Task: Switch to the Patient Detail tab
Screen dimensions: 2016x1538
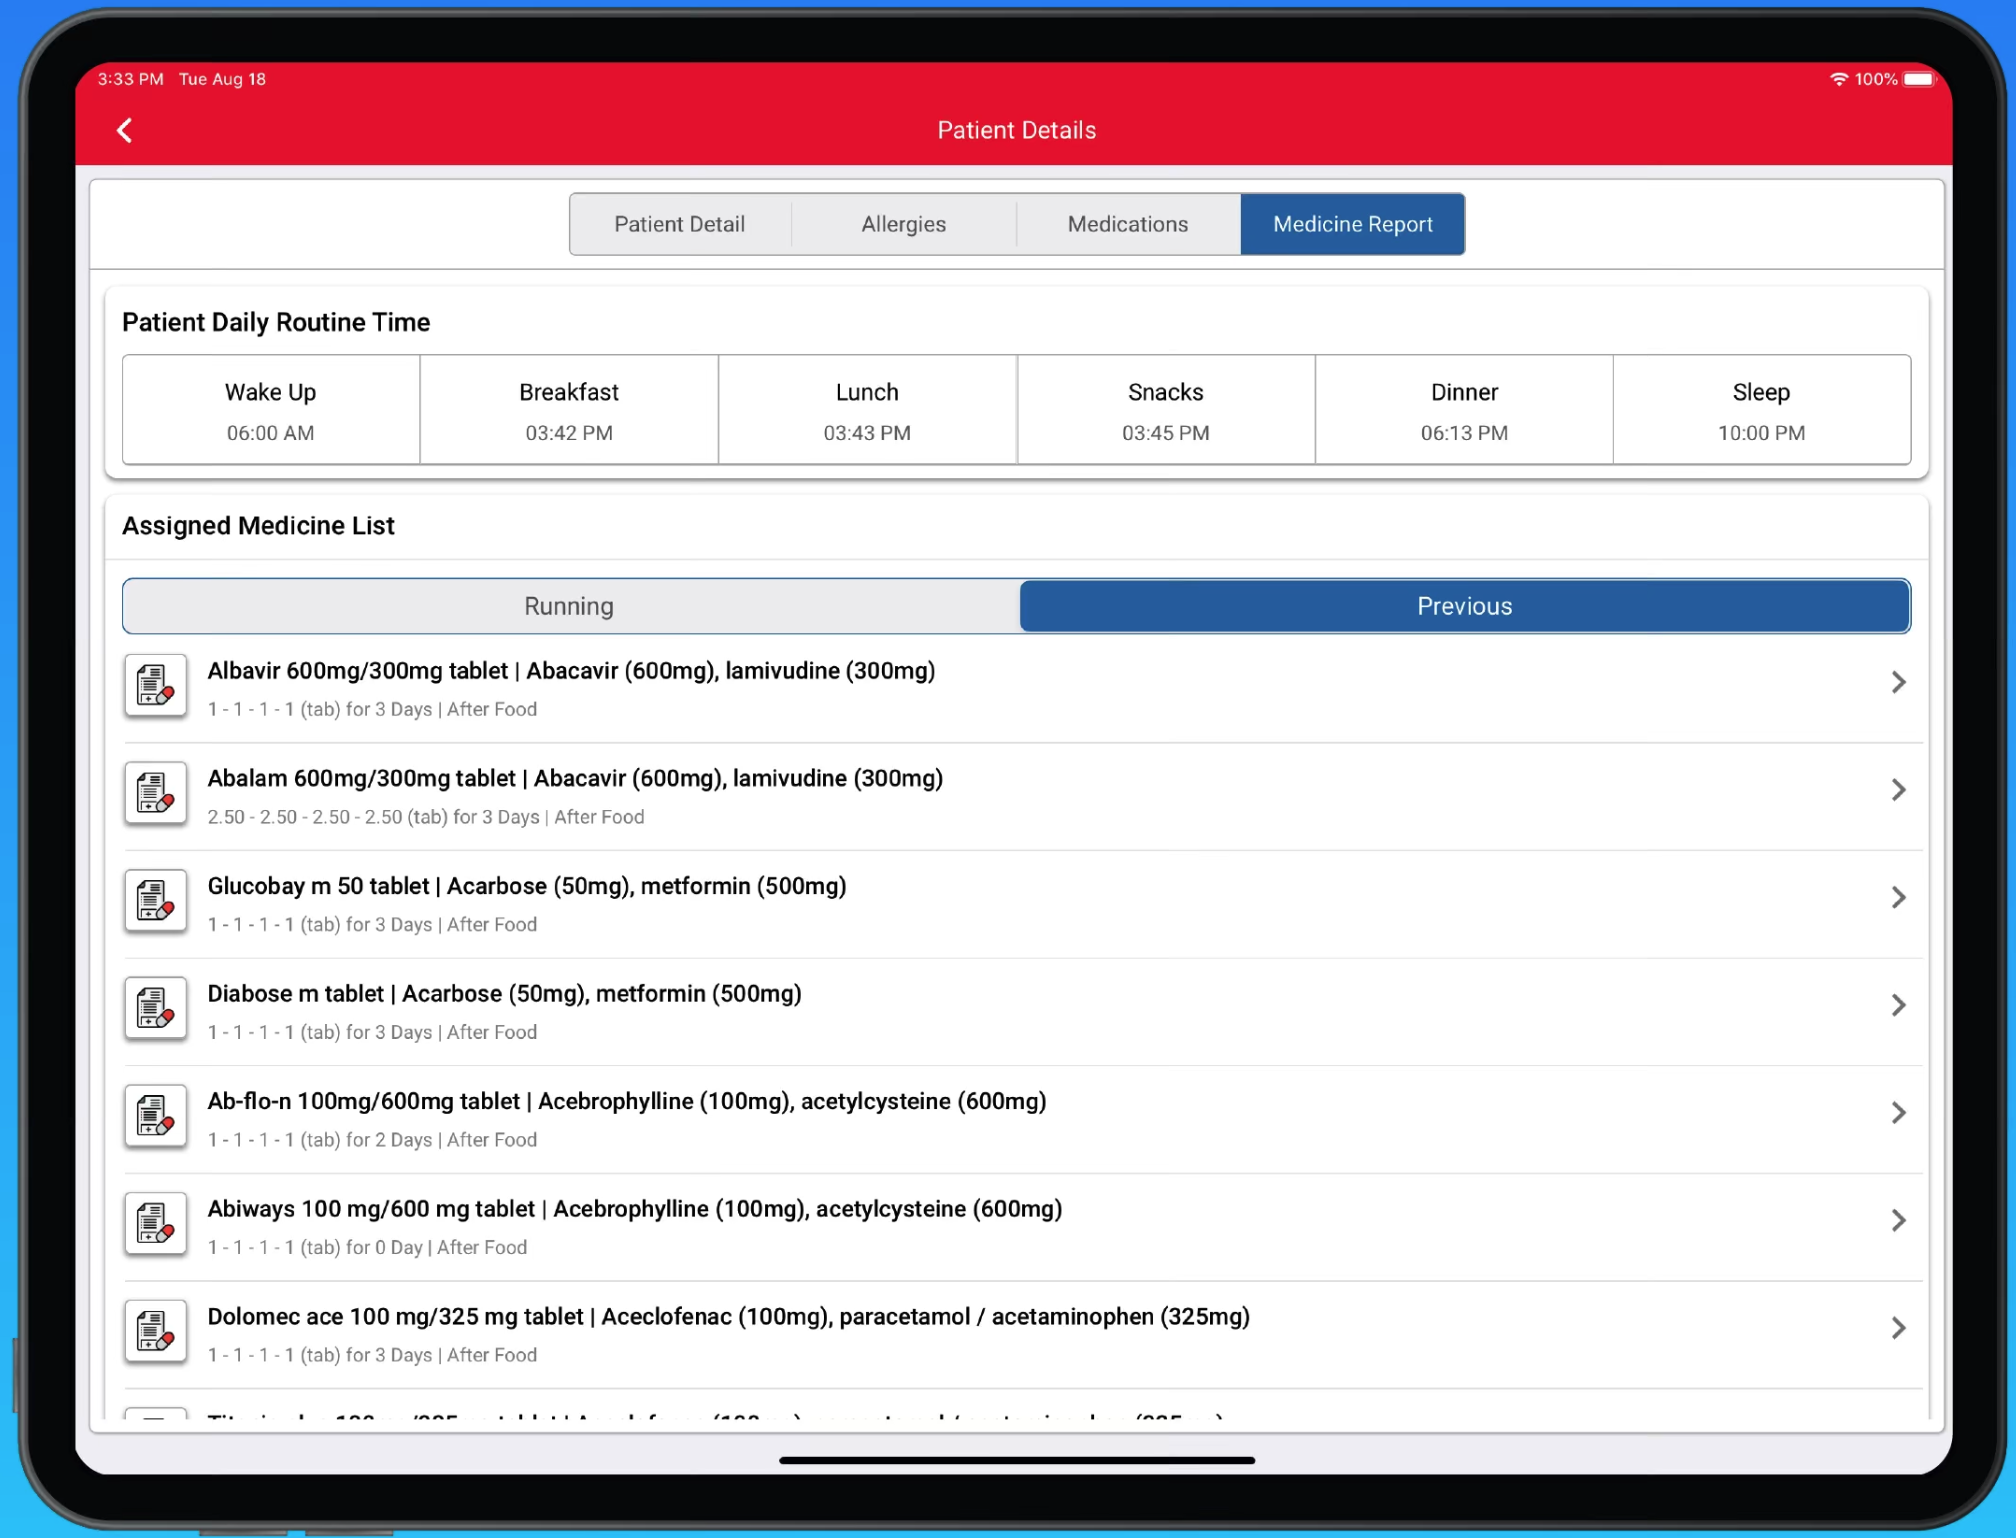Action: point(680,224)
